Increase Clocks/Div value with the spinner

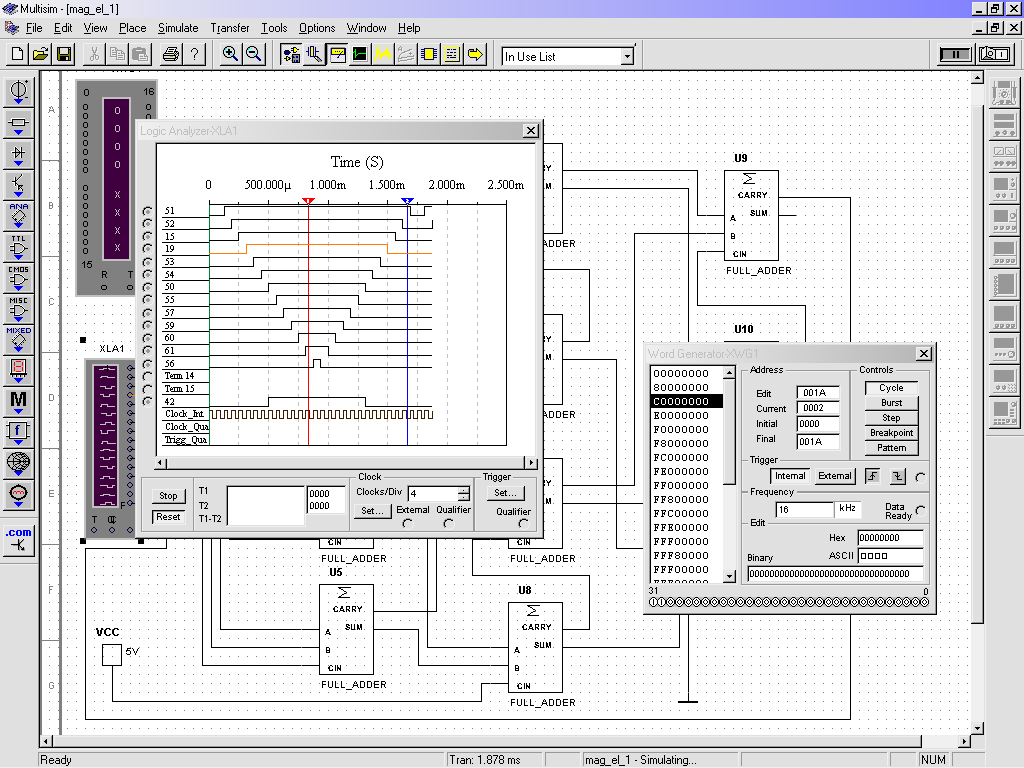coord(463,490)
